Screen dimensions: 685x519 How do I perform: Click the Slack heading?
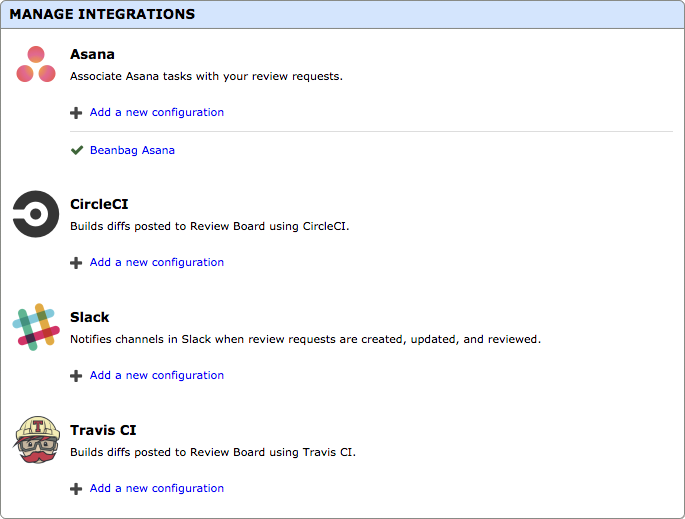90,317
